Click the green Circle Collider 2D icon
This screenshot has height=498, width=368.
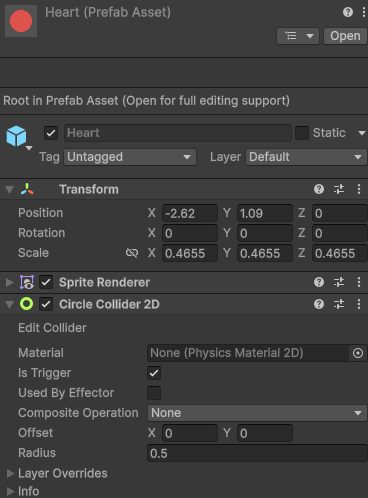27,304
